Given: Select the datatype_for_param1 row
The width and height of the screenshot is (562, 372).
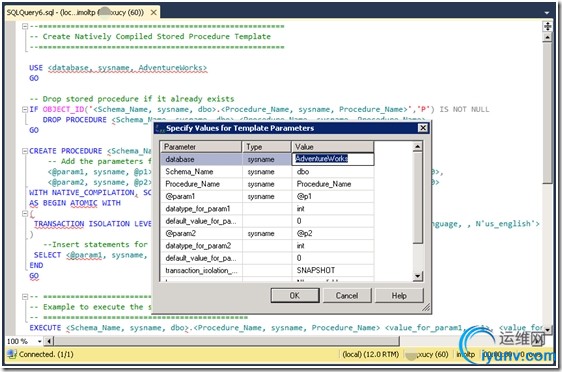Looking at the screenshot, I should [x=267, y=209].
